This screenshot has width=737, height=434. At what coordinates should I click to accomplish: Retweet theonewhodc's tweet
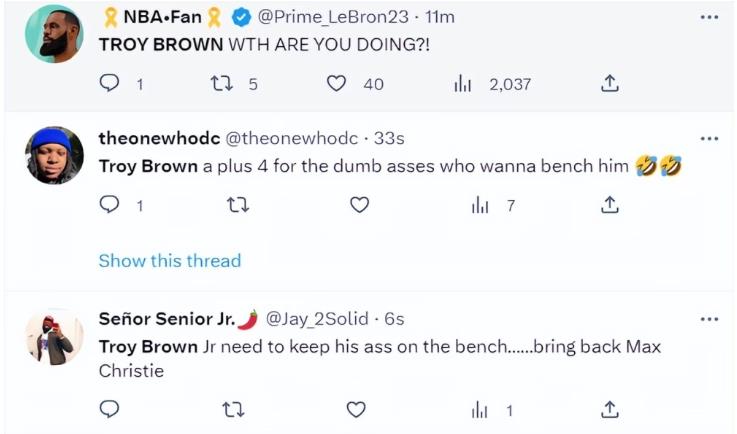(x=237, y=205)
